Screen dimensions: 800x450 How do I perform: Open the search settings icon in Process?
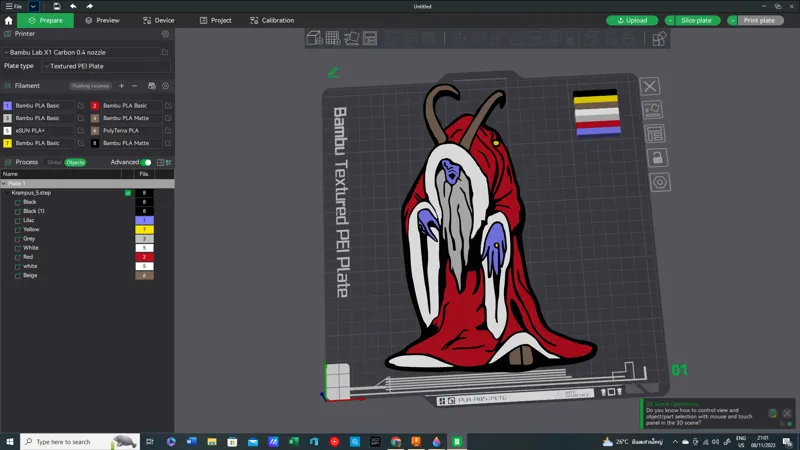click(168, 162)
